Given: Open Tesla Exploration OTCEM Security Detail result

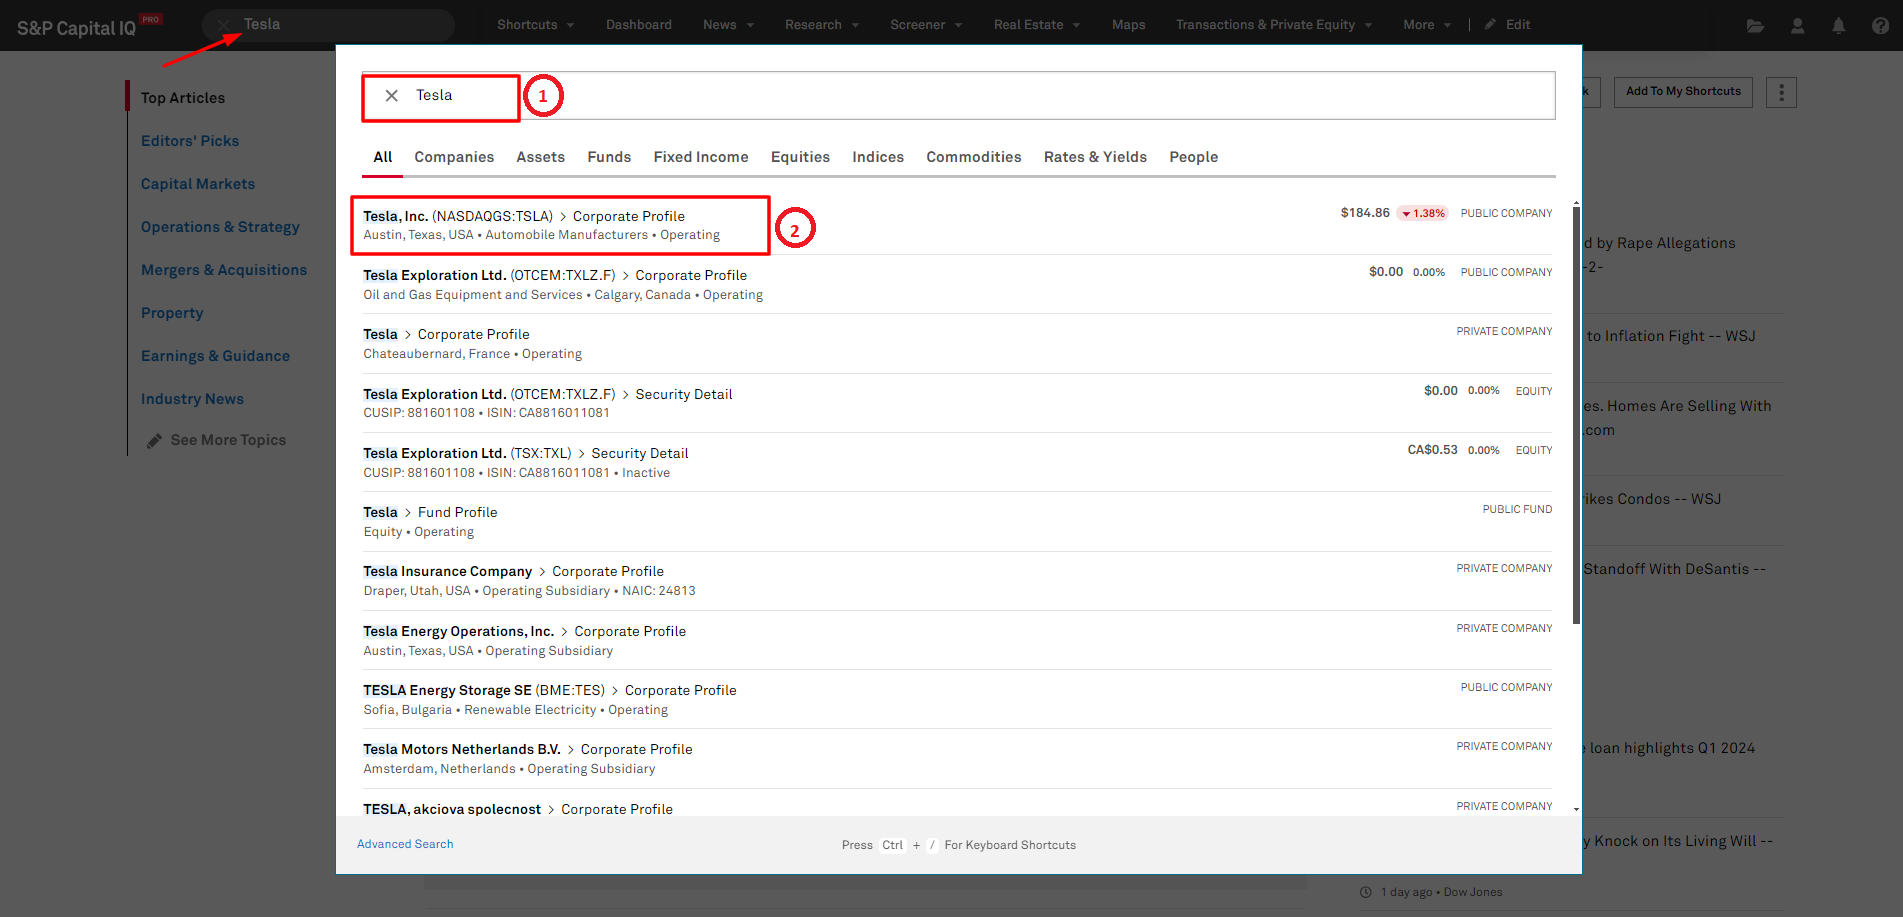Looking at the screenshot, I should 955,403.
